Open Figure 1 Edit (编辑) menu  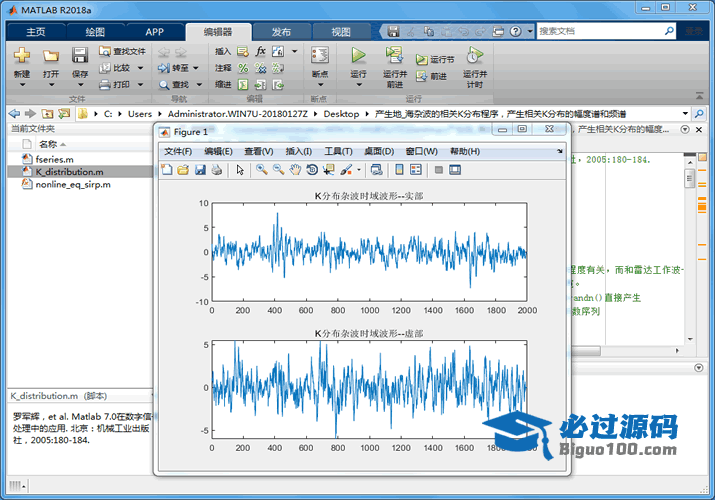pos(218,151)
